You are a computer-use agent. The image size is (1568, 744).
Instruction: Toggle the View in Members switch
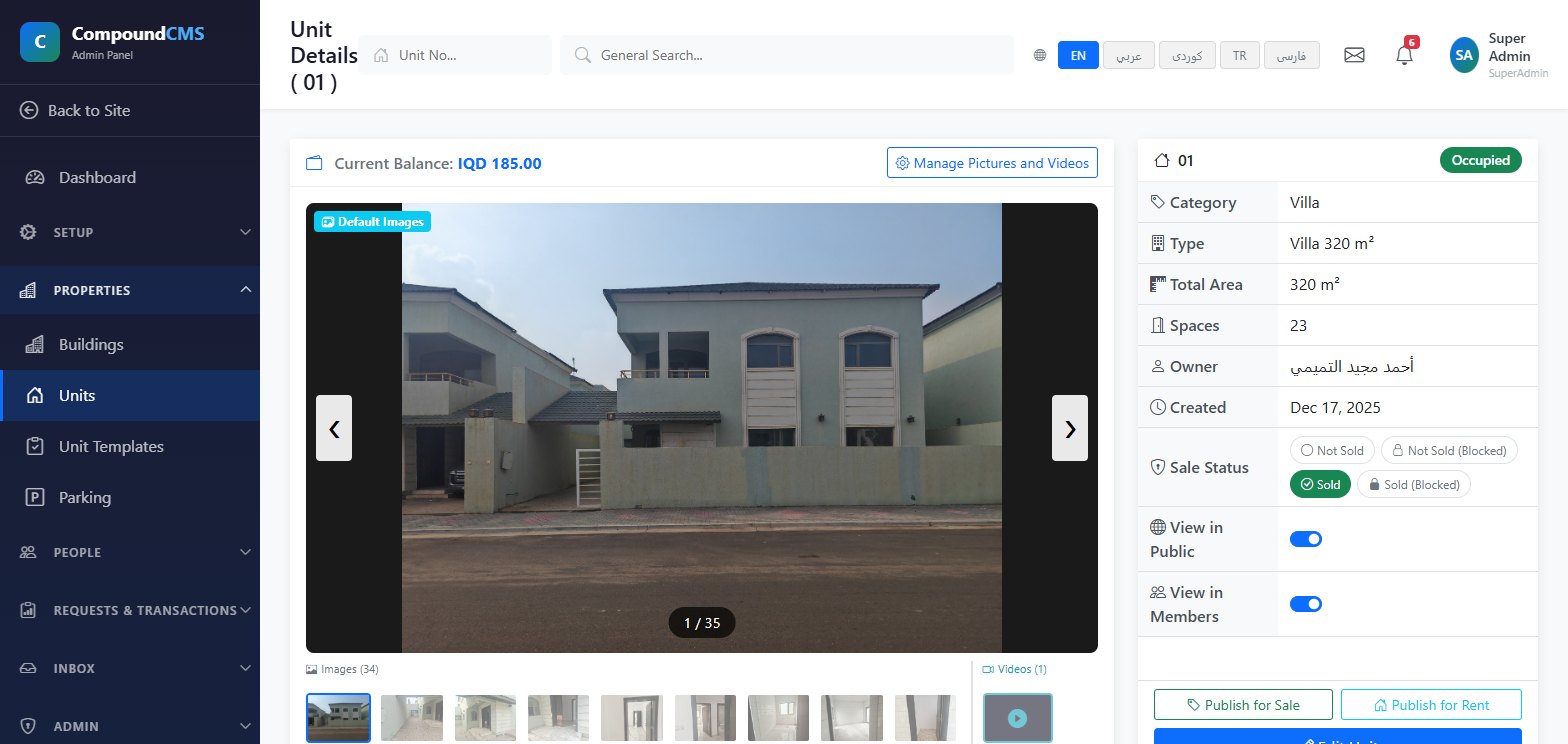pos(1306,604)
